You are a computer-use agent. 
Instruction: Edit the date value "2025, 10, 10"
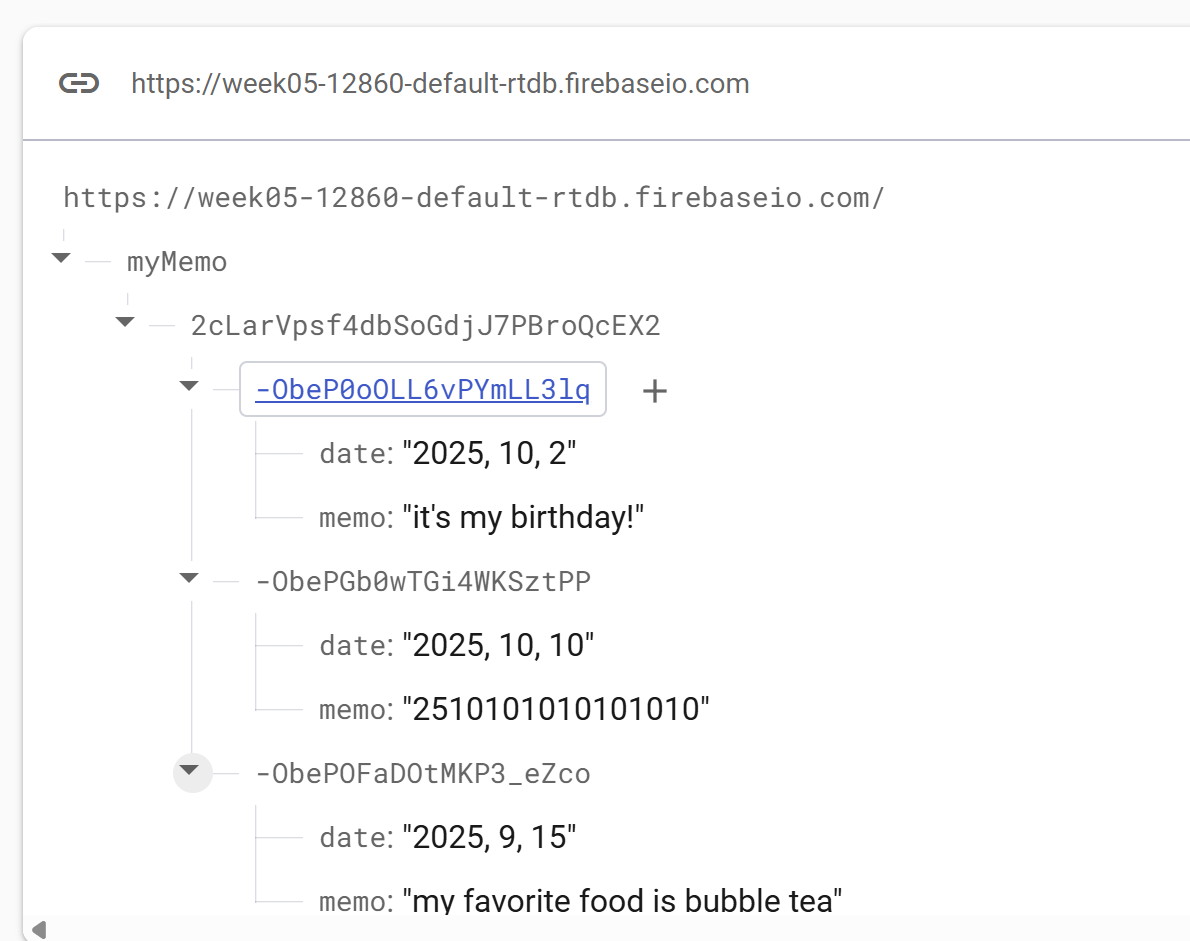[x=498, y=646]
